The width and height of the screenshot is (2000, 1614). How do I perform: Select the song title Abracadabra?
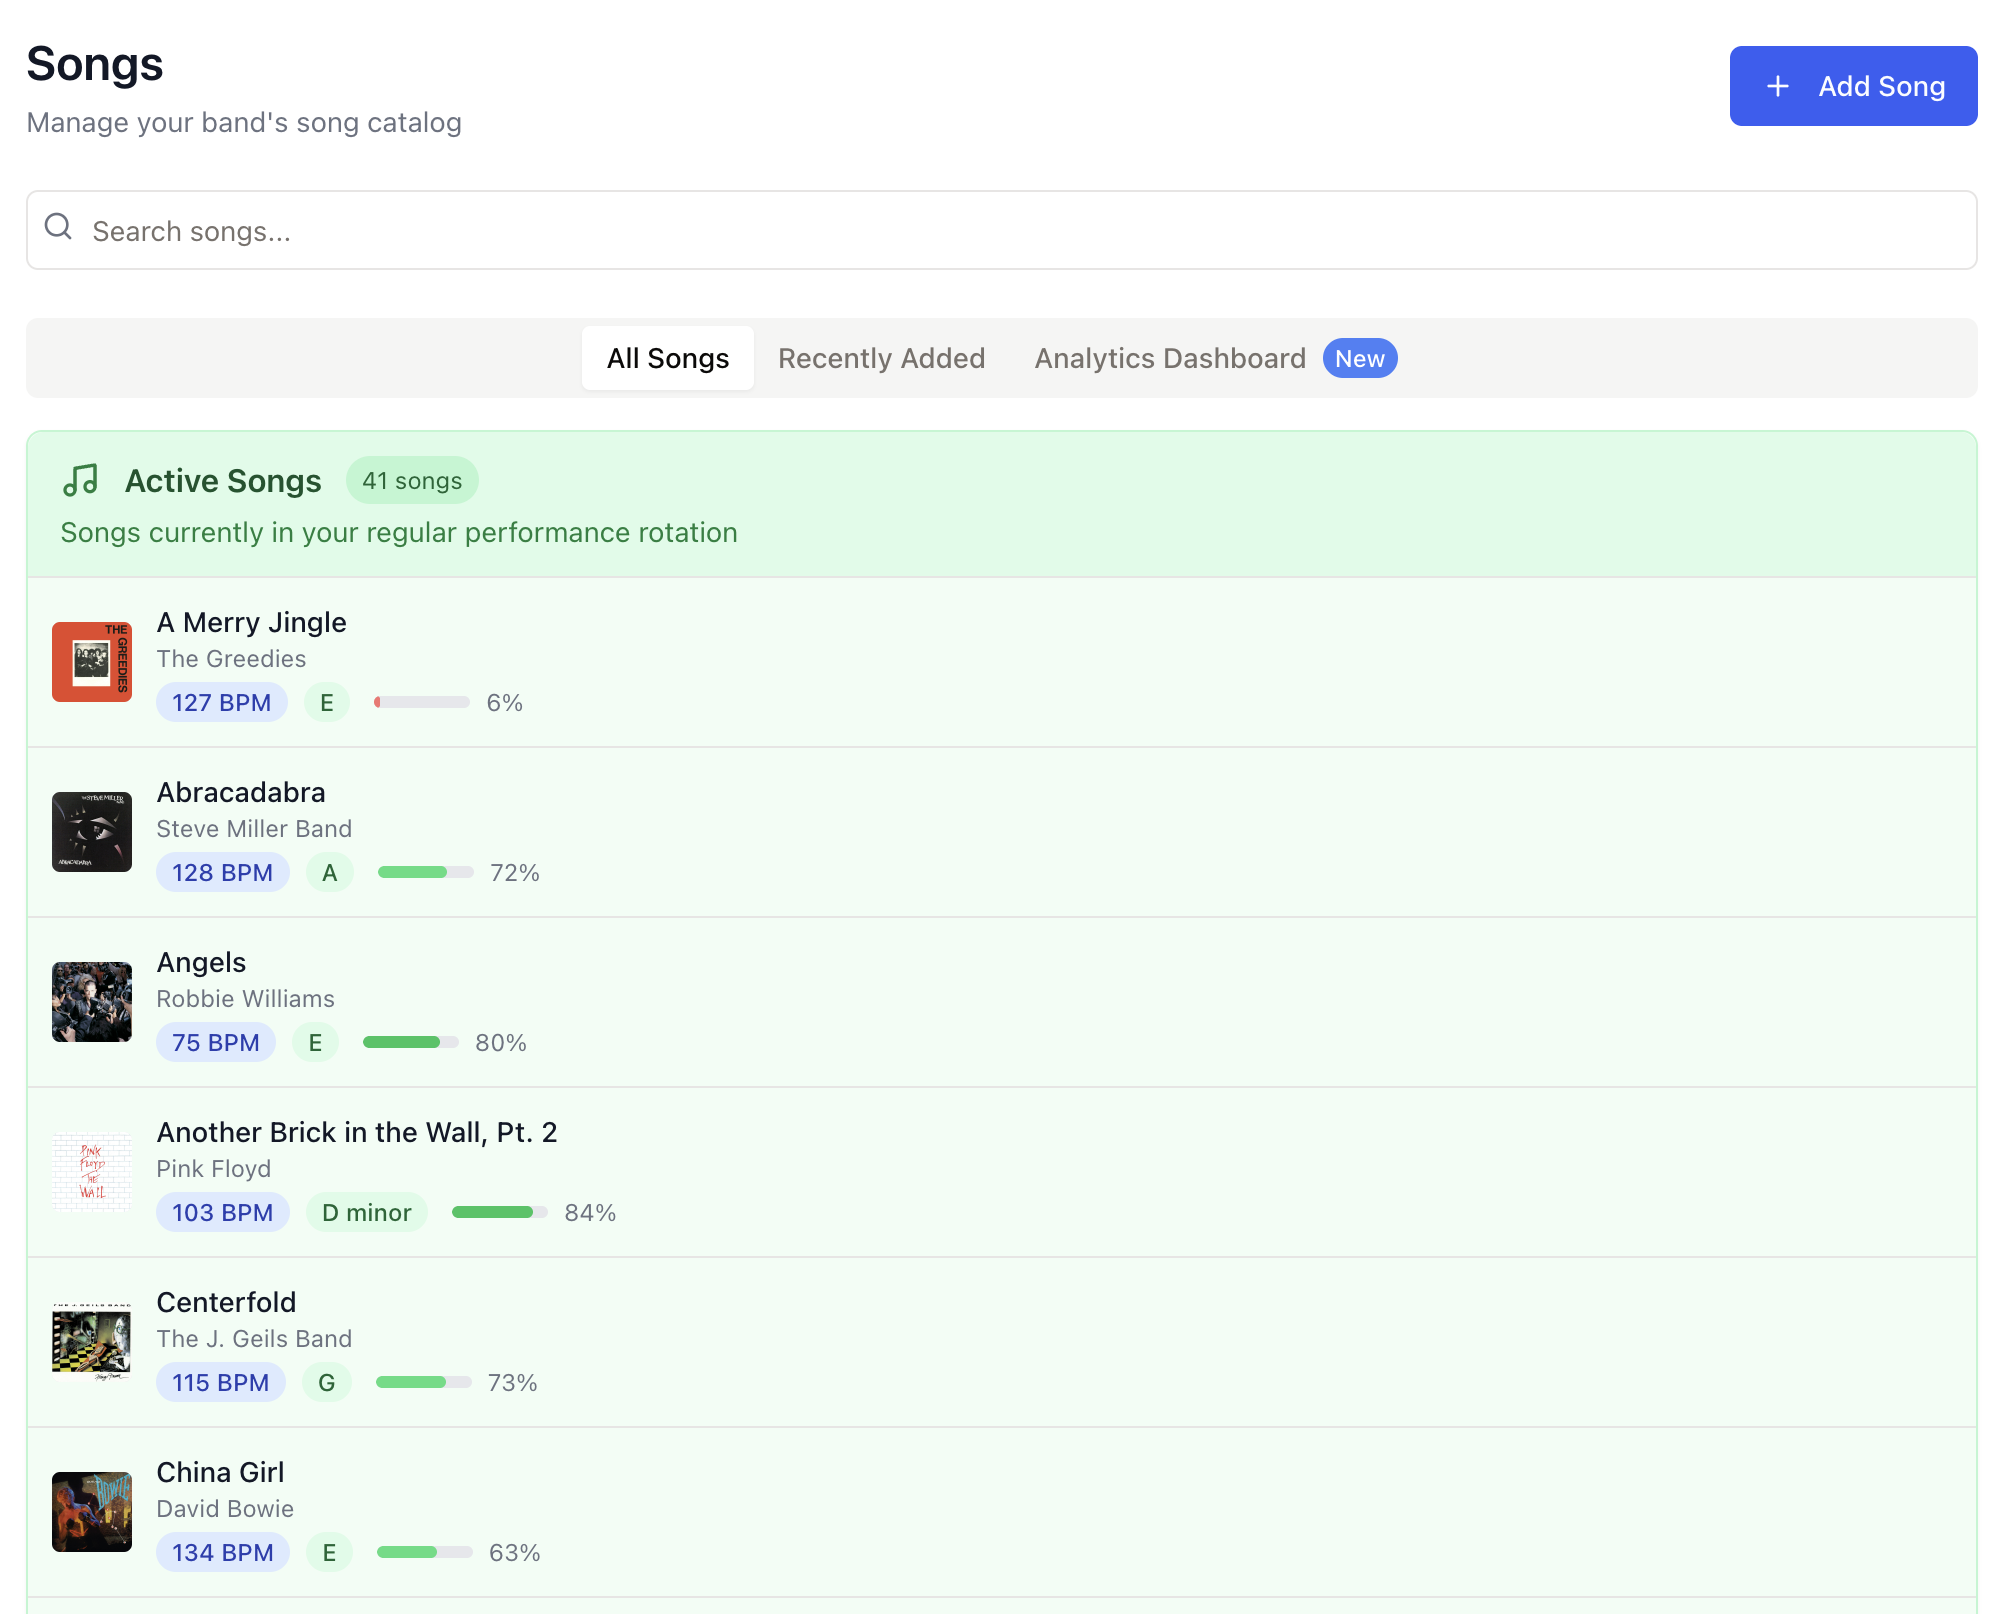click(241, 792)
